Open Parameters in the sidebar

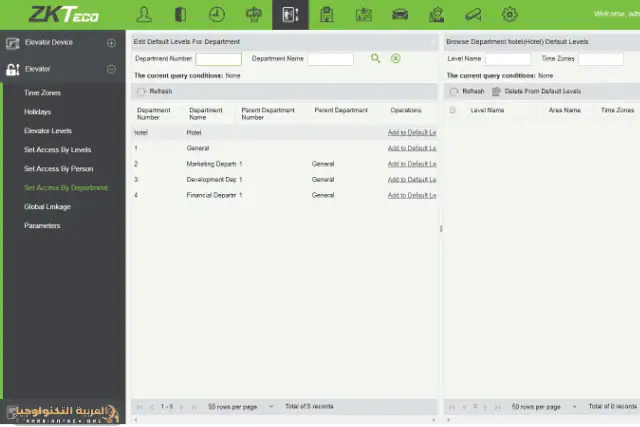point(42,226)
